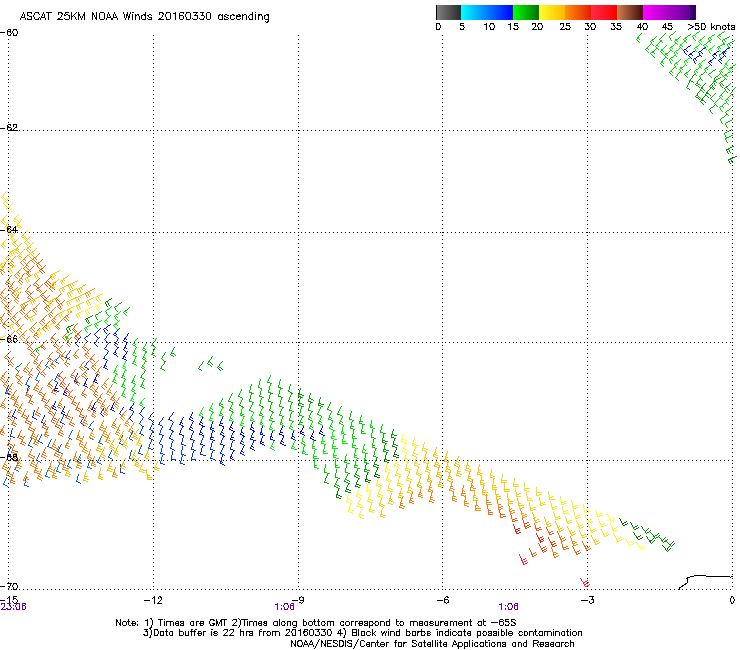Screen dimensions: 740x650
Task: Click the -70 latitude axis label
Action: pyautogui.click(x=9, y=586)
